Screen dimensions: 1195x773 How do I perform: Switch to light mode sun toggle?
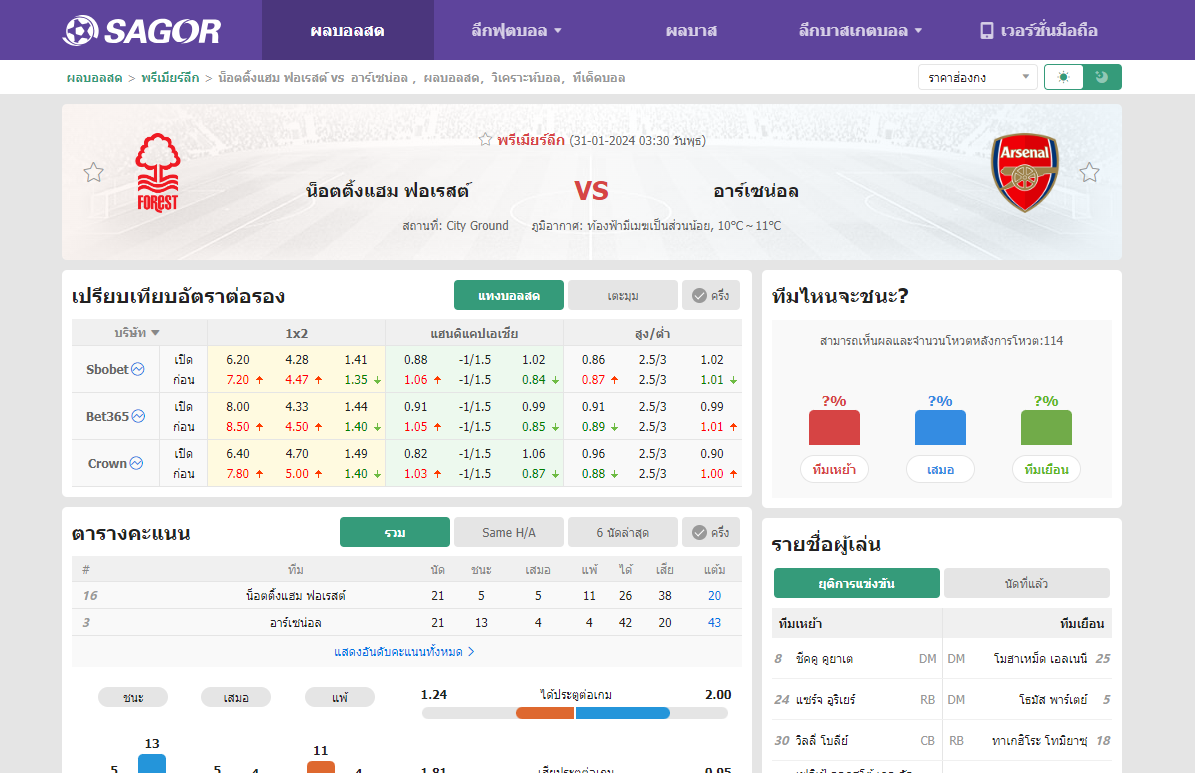pyautogui.click(x=1063, y=77)
